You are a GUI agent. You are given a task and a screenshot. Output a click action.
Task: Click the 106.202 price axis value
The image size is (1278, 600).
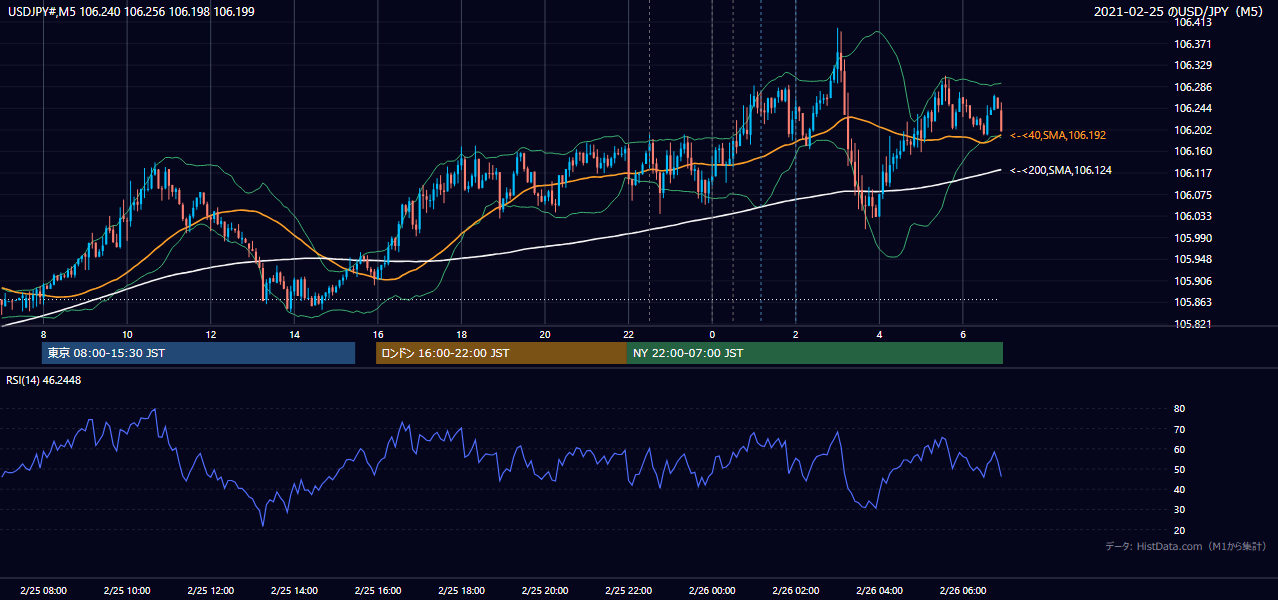click(x=1193, y=130)
